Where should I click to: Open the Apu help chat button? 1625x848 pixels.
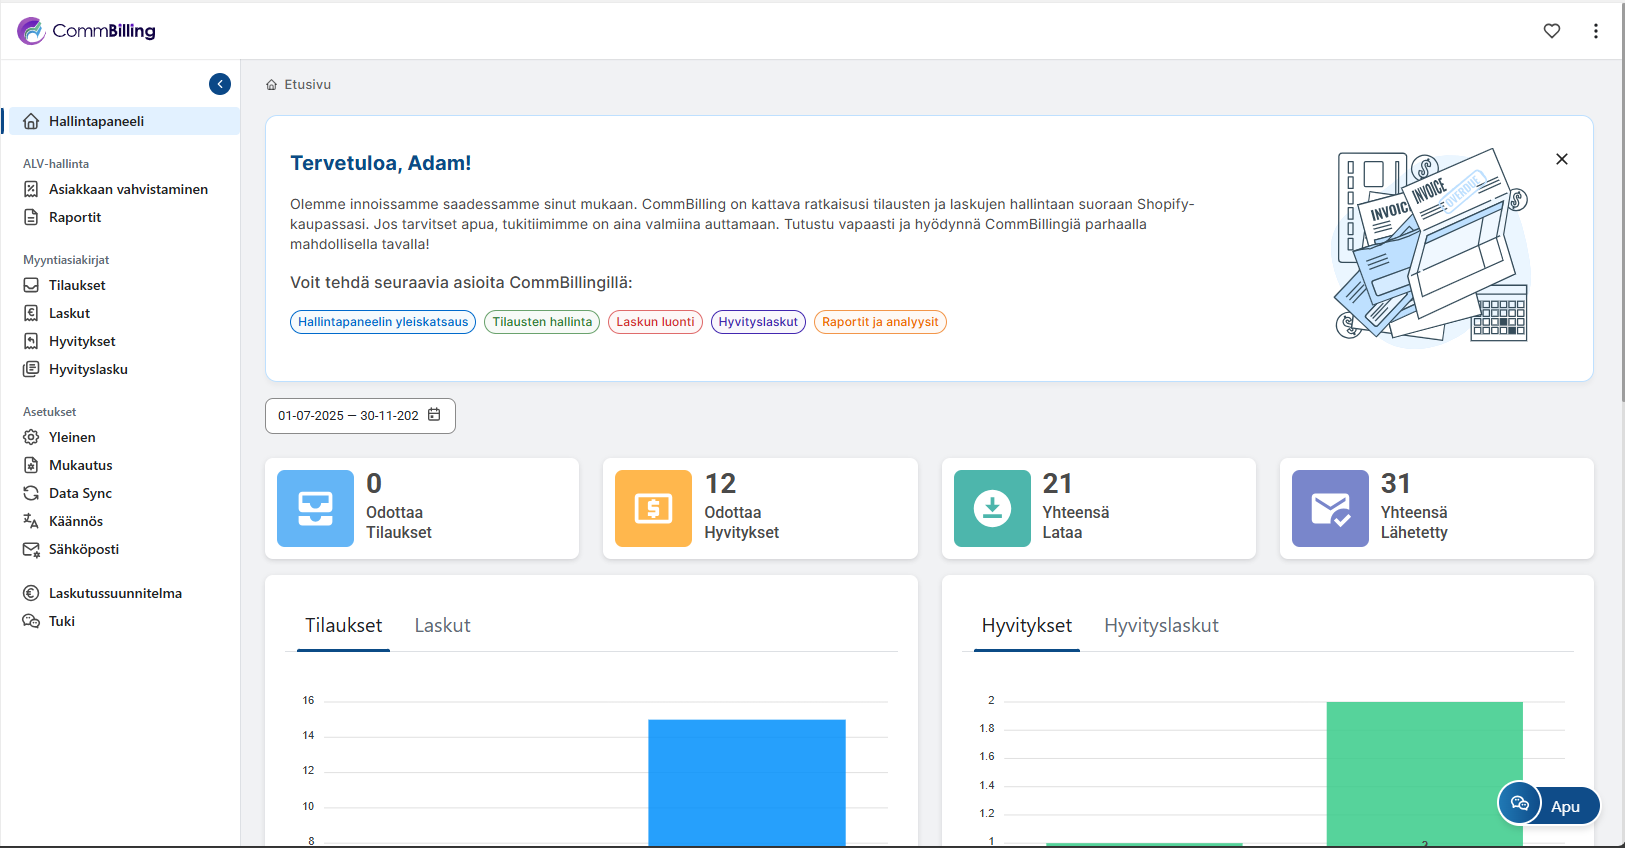point(1549,805)
